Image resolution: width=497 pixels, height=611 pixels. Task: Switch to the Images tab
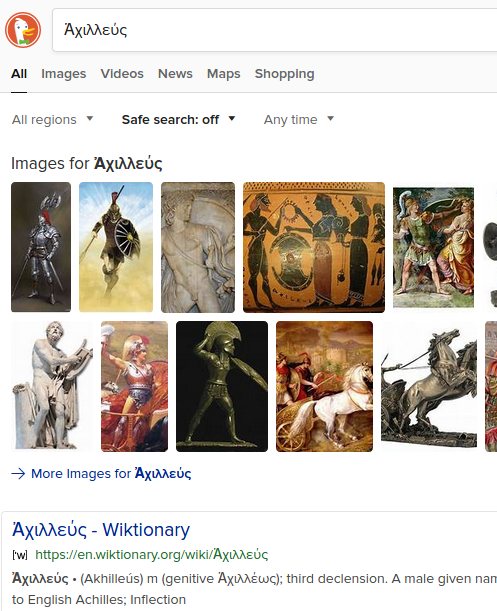(64, 74)
